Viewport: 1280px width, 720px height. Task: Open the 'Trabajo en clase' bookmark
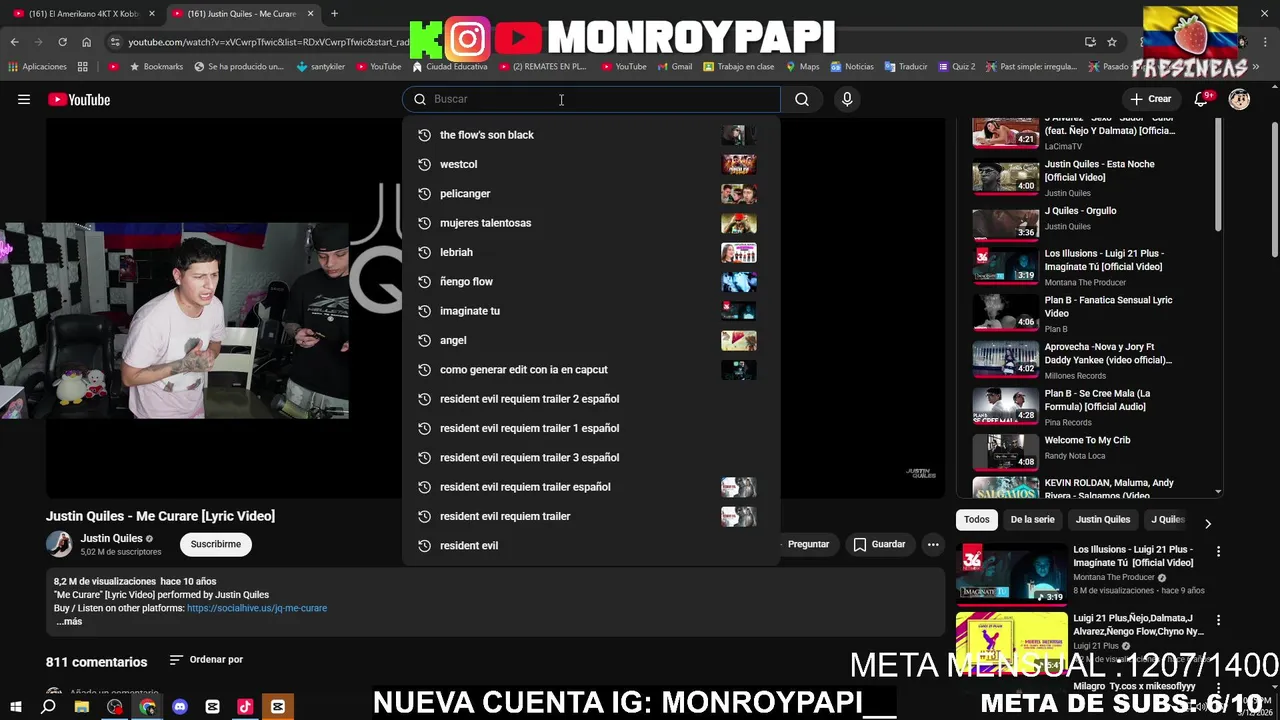(738, 67)
